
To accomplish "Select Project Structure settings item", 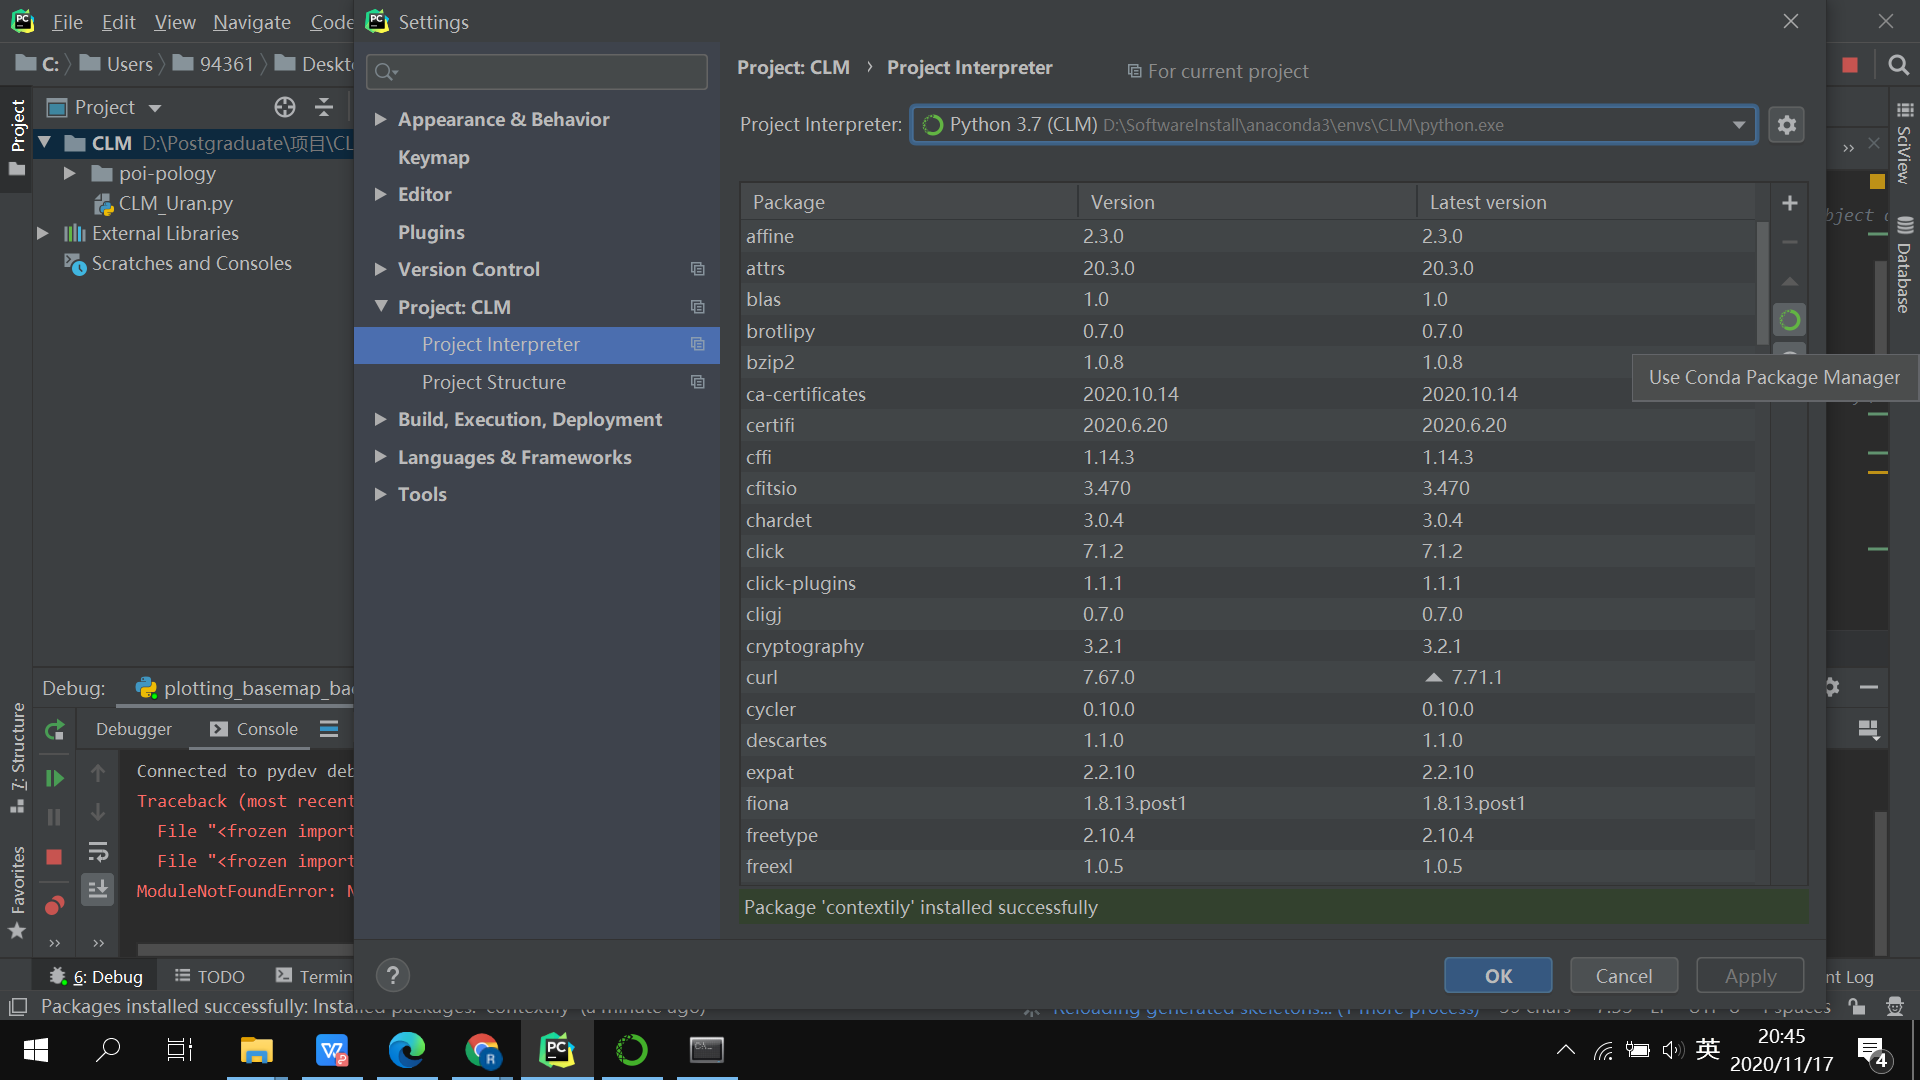I will 493,382.
